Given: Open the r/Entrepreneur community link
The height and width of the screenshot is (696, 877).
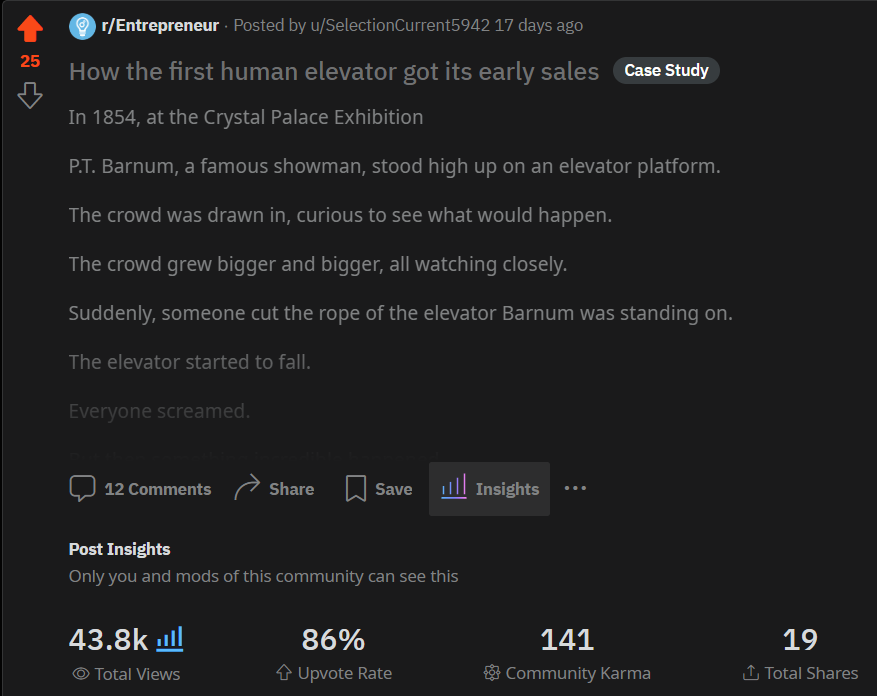Looking at the screenshot, I should click(160, 25).
